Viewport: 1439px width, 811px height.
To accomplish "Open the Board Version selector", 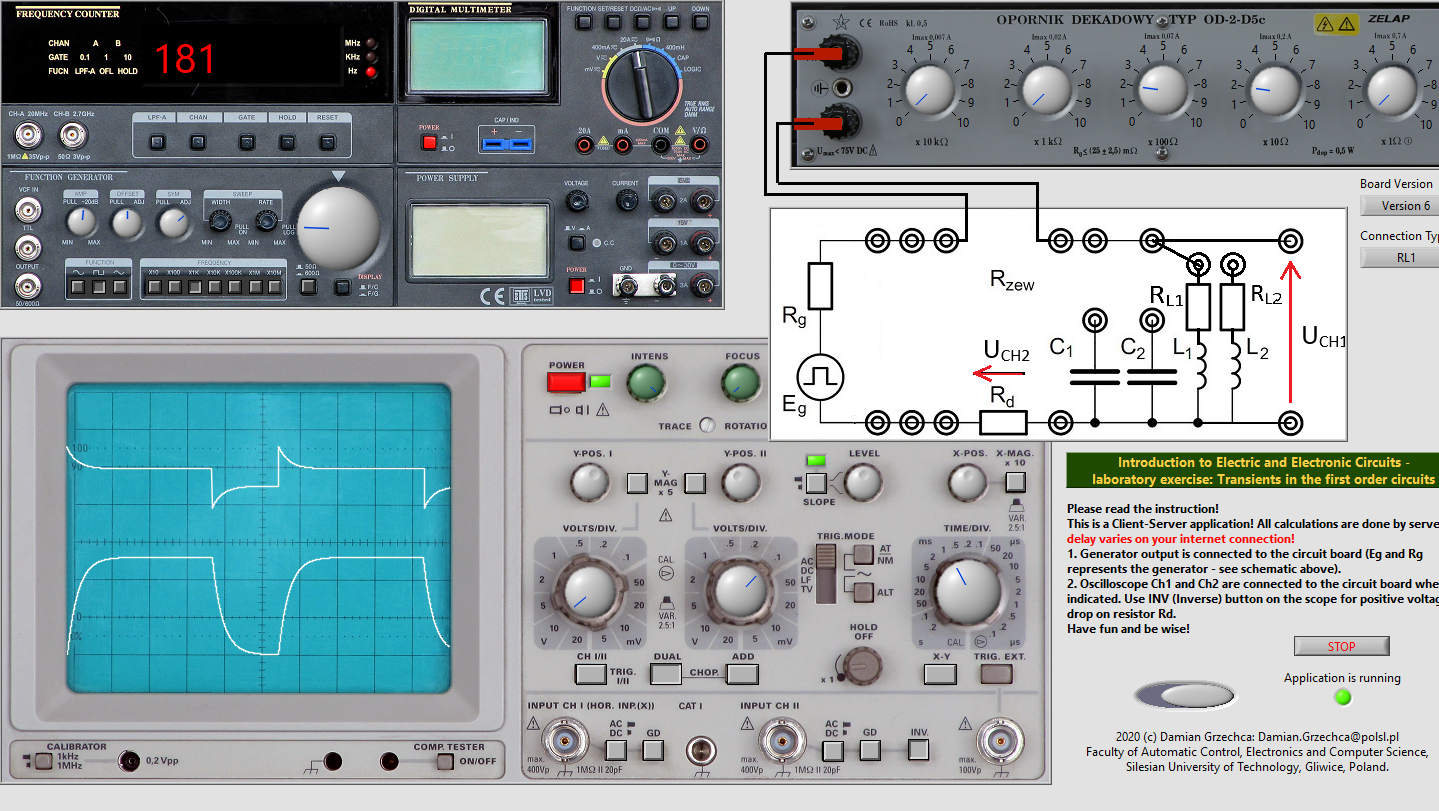I will pyautogui.click(x=1399, y=206).
